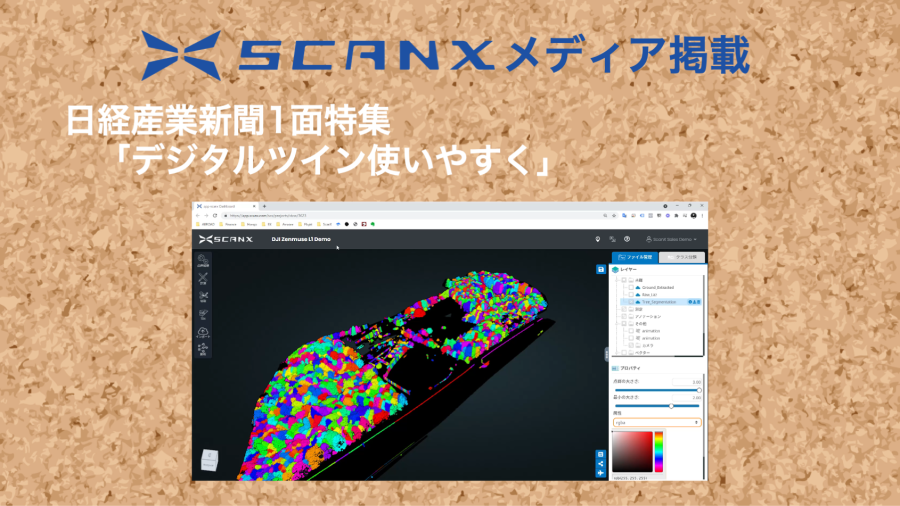The height and width of the screenshot is (506, 900).
Task: Click the table view icon at viewport bottom-right
Action: coord(600,454)
